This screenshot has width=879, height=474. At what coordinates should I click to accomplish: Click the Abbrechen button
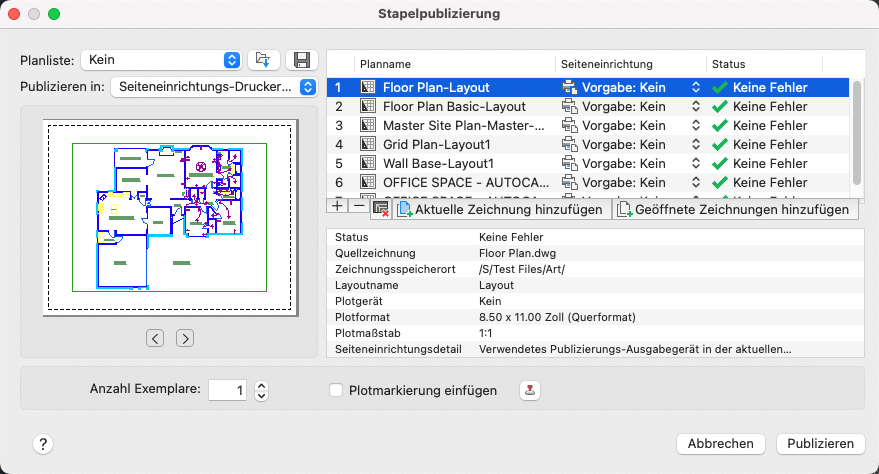(x=720, y=444)
